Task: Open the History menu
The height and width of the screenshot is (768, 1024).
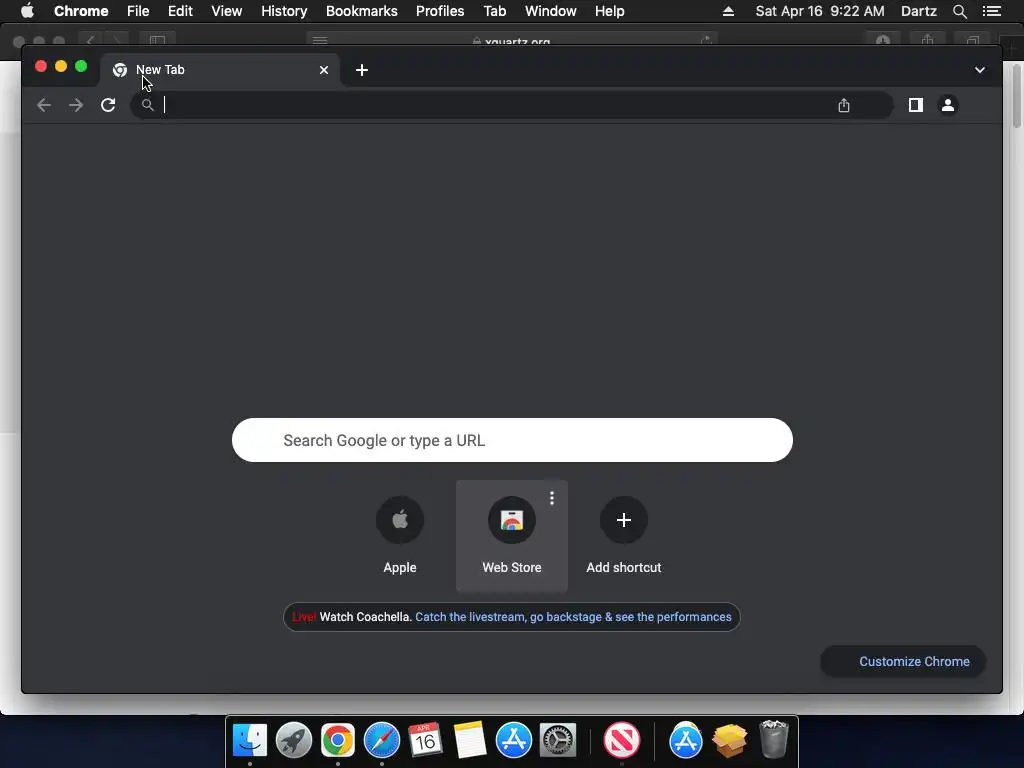Action: pyautogui.click(x=284, y=11)
